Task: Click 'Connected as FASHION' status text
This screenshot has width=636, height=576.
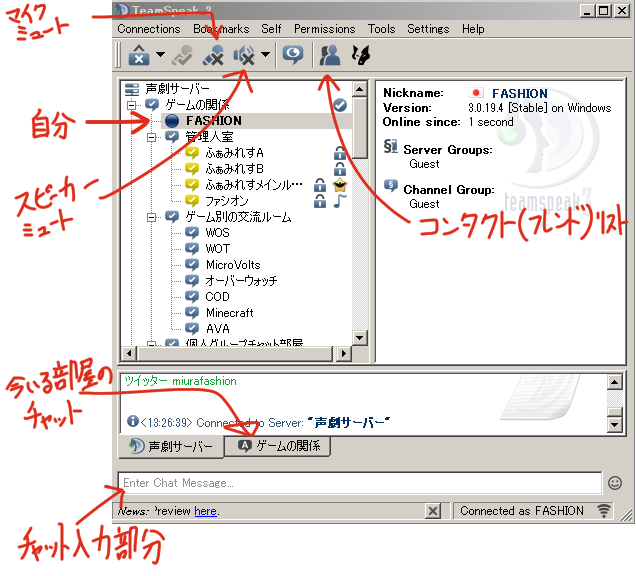Action: point(522,511)
